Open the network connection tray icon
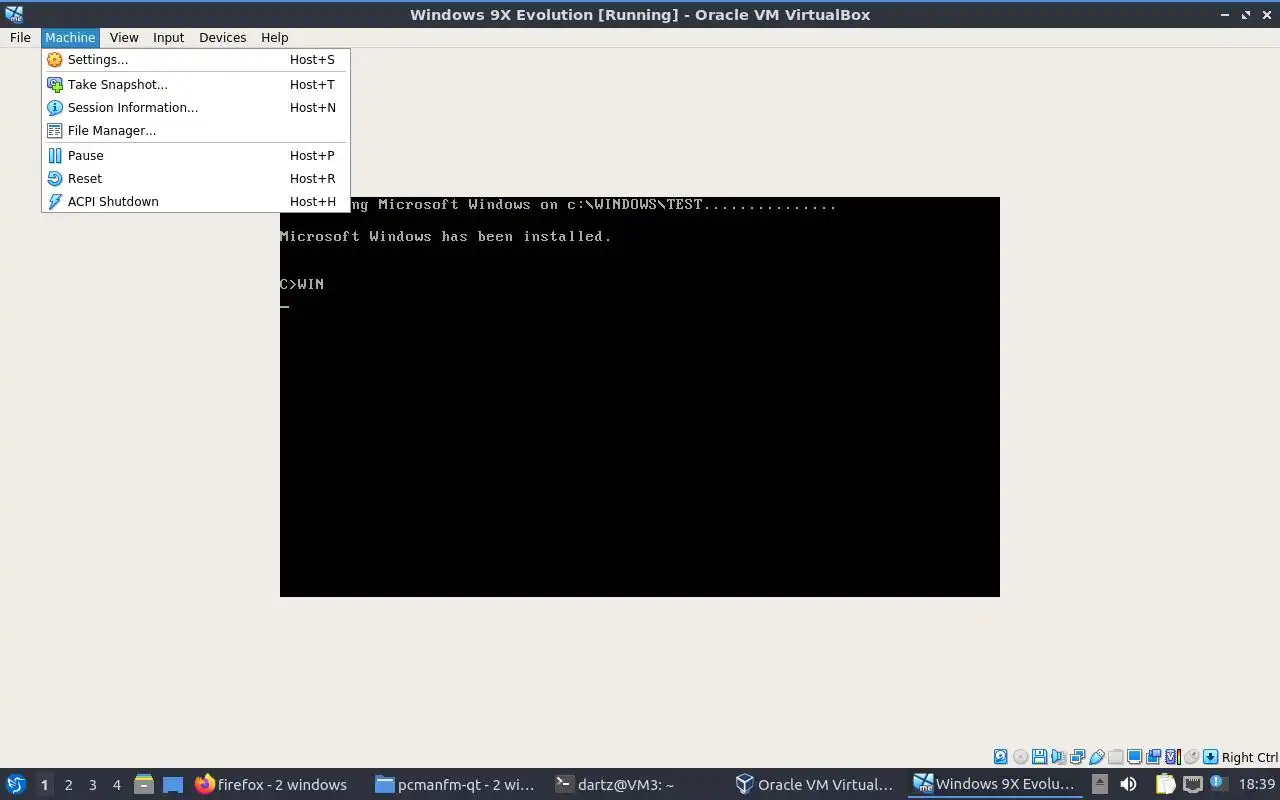This screenshot has height=800, width=1280. 1192,784
